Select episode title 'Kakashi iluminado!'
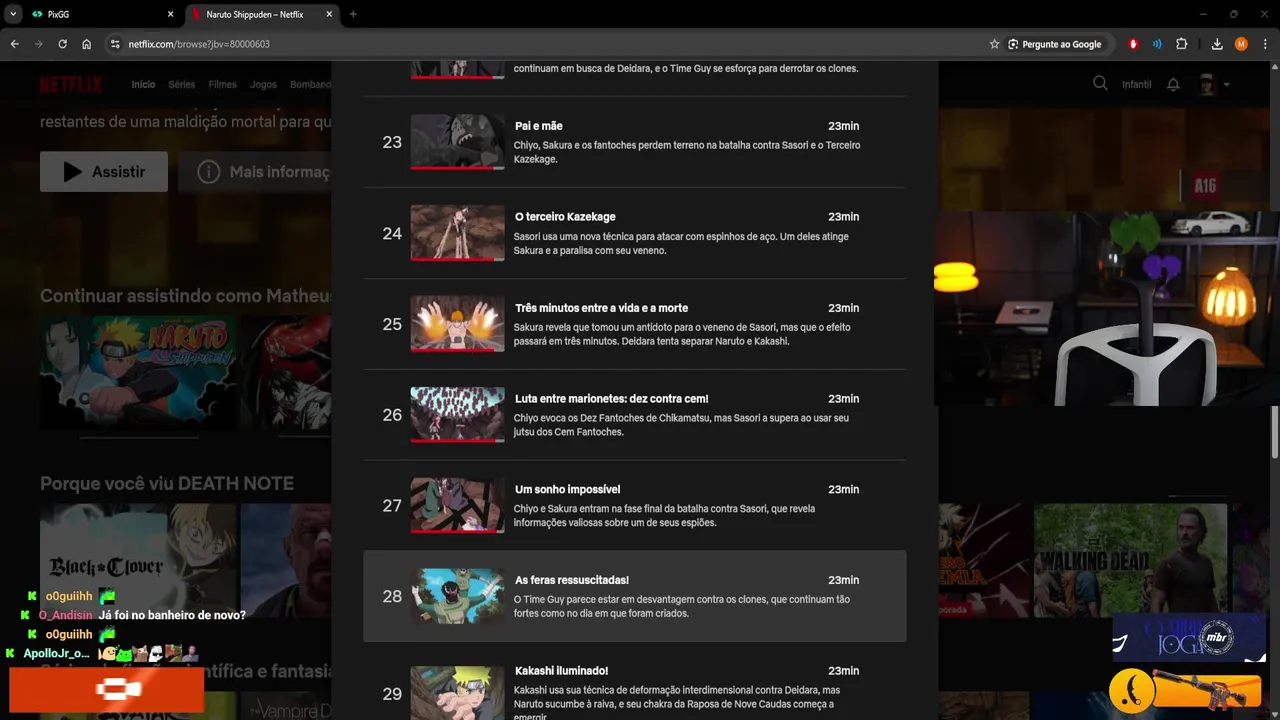The image size is (1280, 720). click(x=561, y=671)
